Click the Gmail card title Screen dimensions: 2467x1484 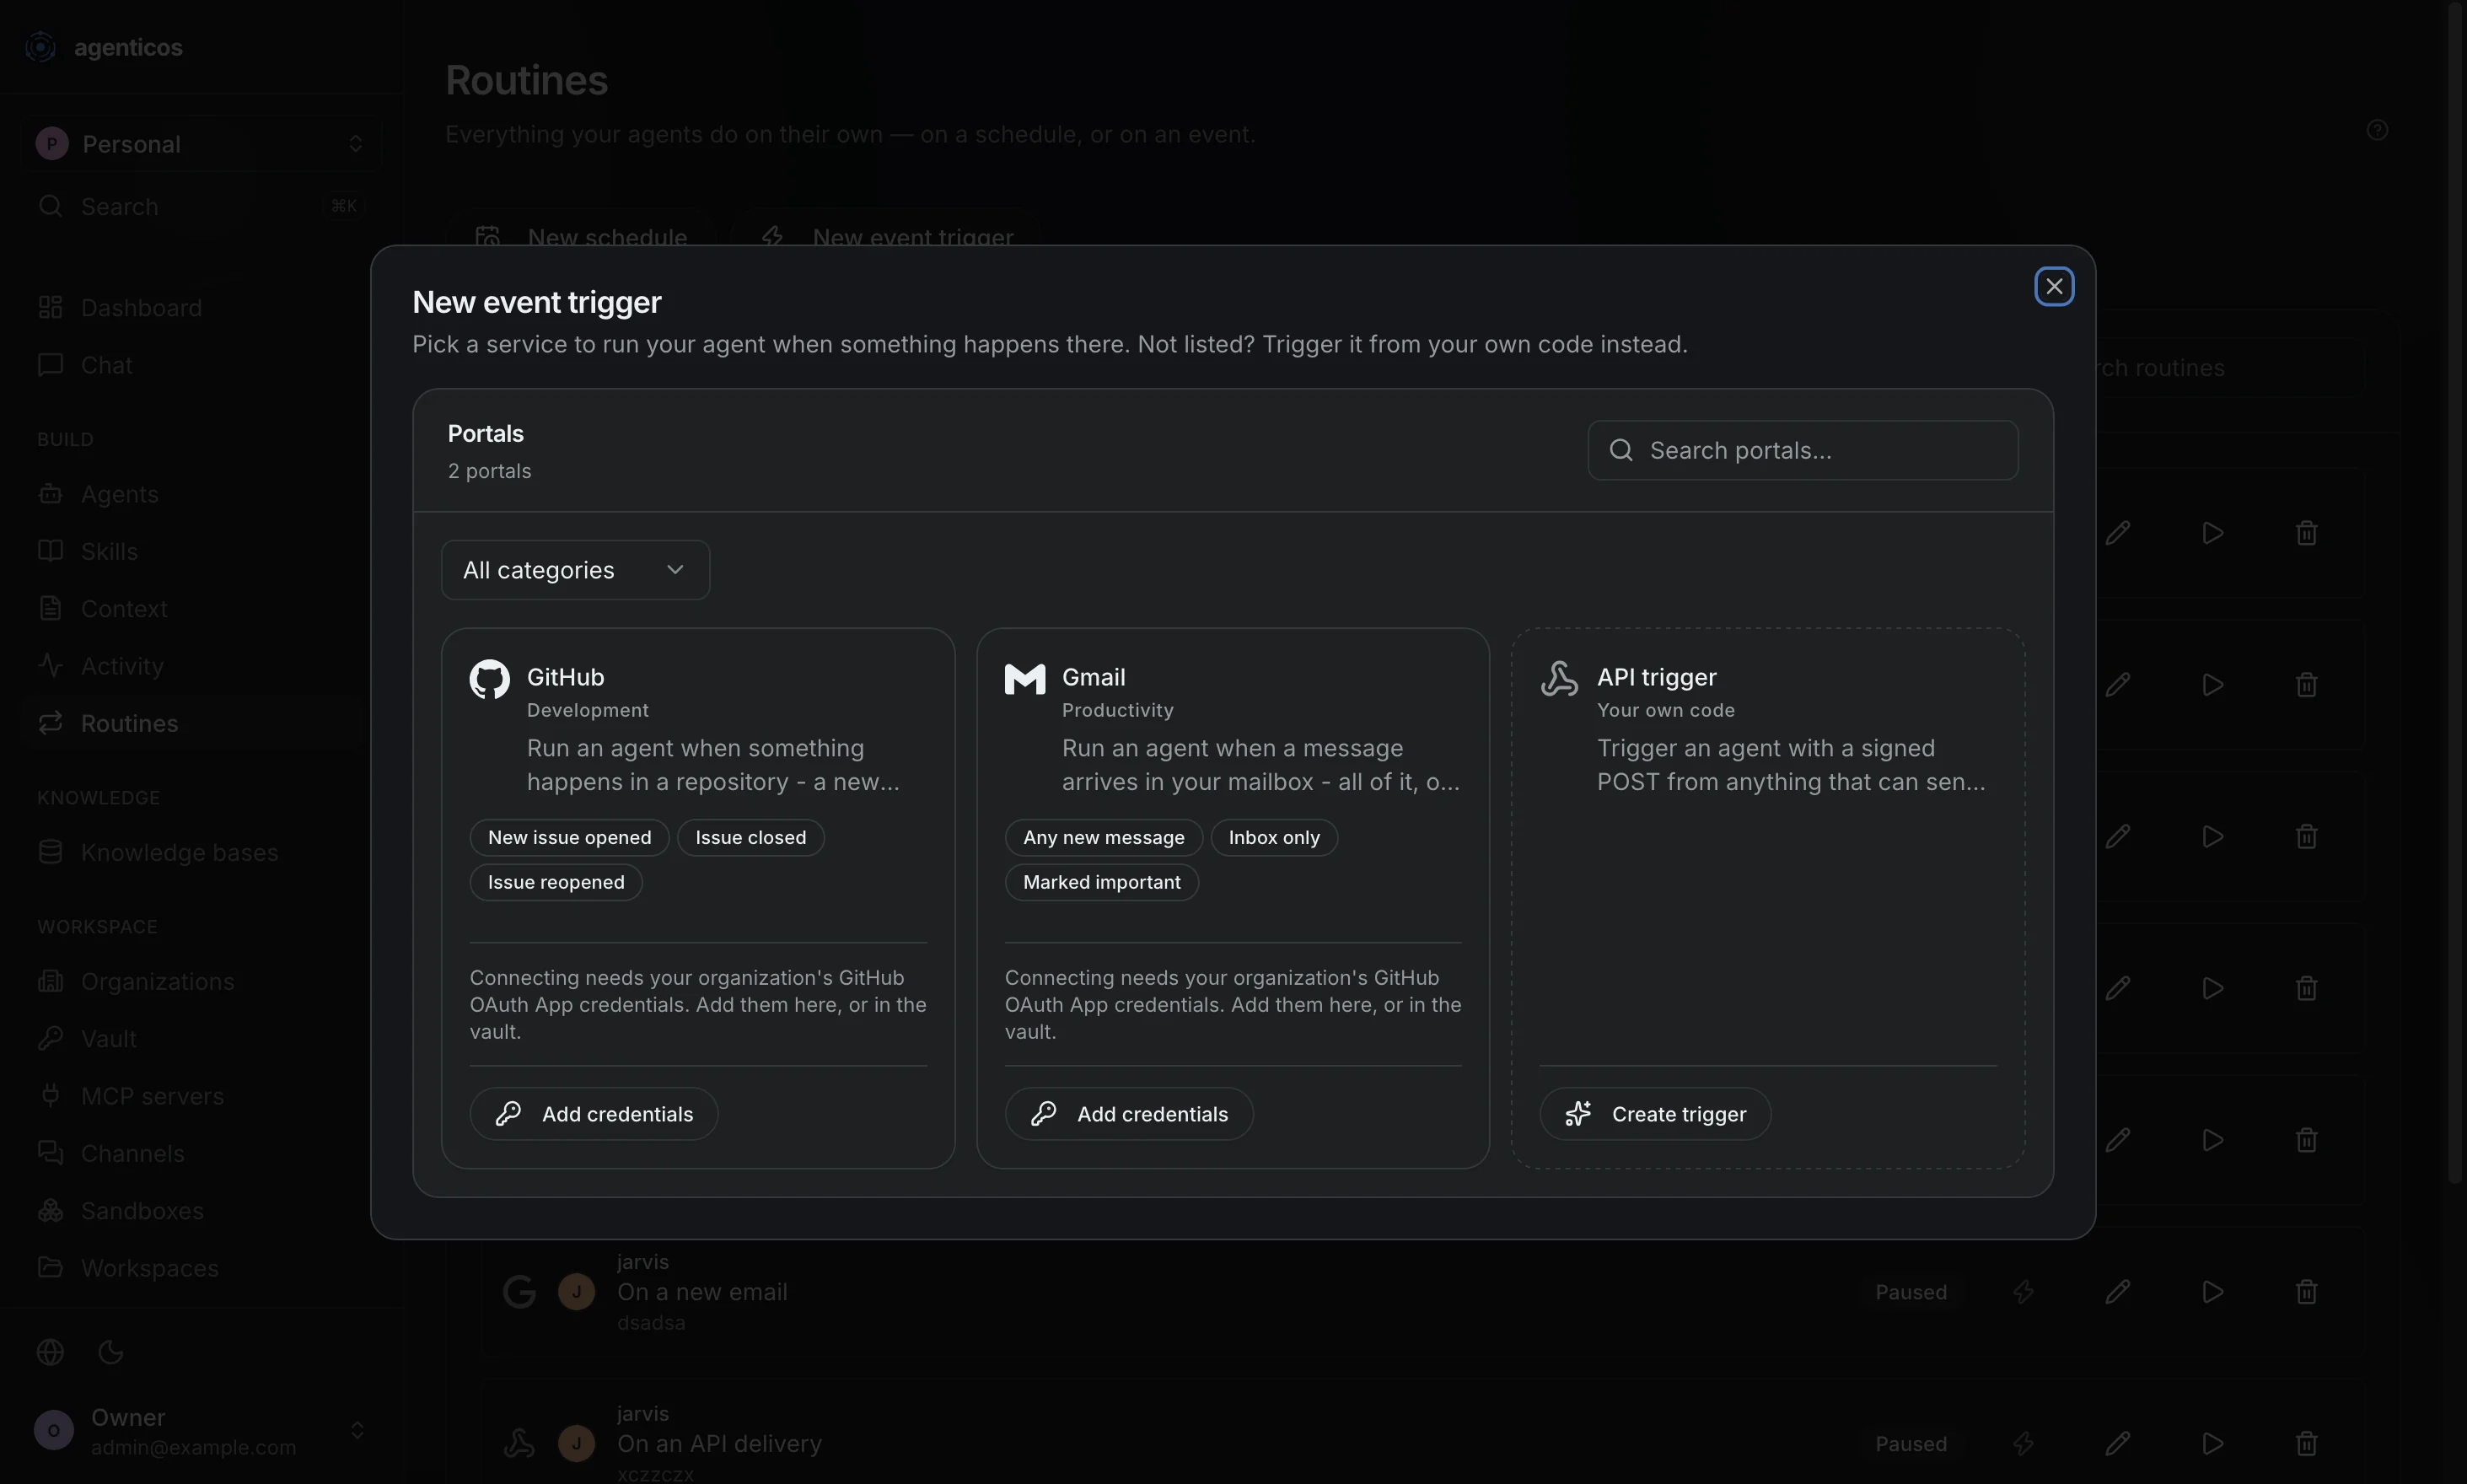[1093, 677]
